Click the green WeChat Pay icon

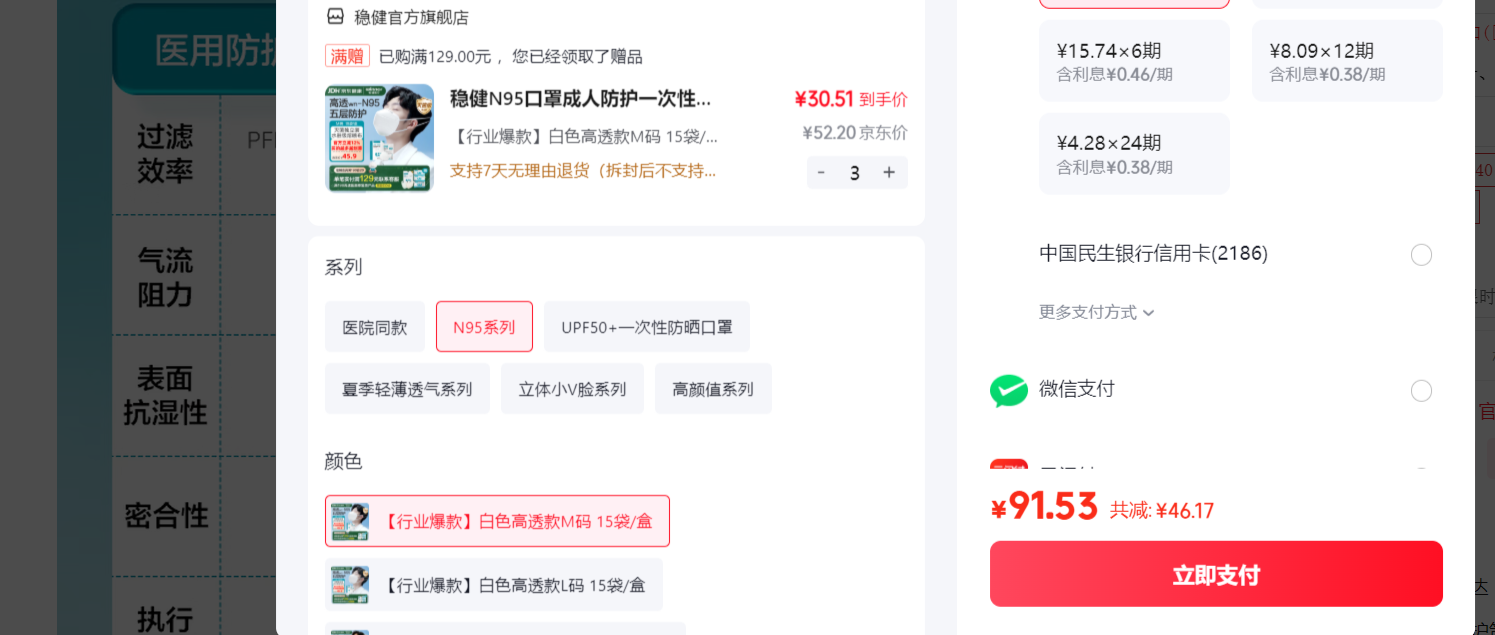pos(1008,390)
